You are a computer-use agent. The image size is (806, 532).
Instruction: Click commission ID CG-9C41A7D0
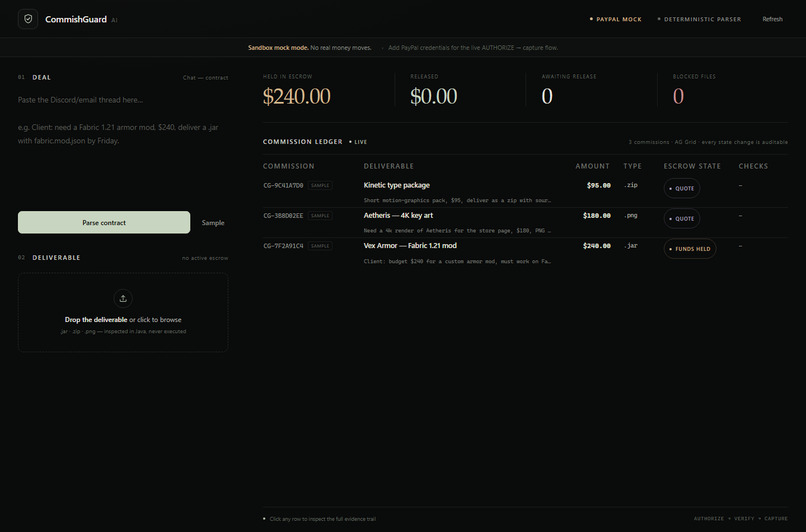(x=283, y=186)
